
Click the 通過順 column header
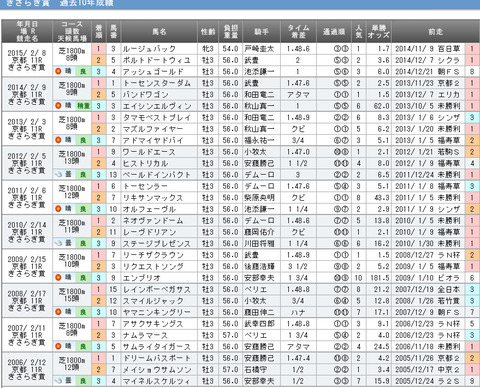click(334, 32)
